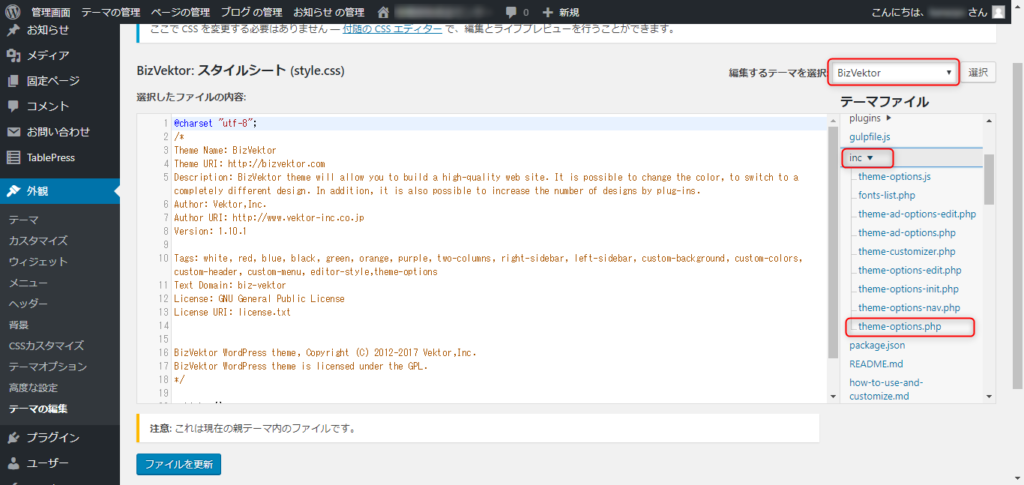Image resolution: width=1024 pixels, height=485 pixels.
Task: Open the メニュー submenu item
Action: [27, 283]
